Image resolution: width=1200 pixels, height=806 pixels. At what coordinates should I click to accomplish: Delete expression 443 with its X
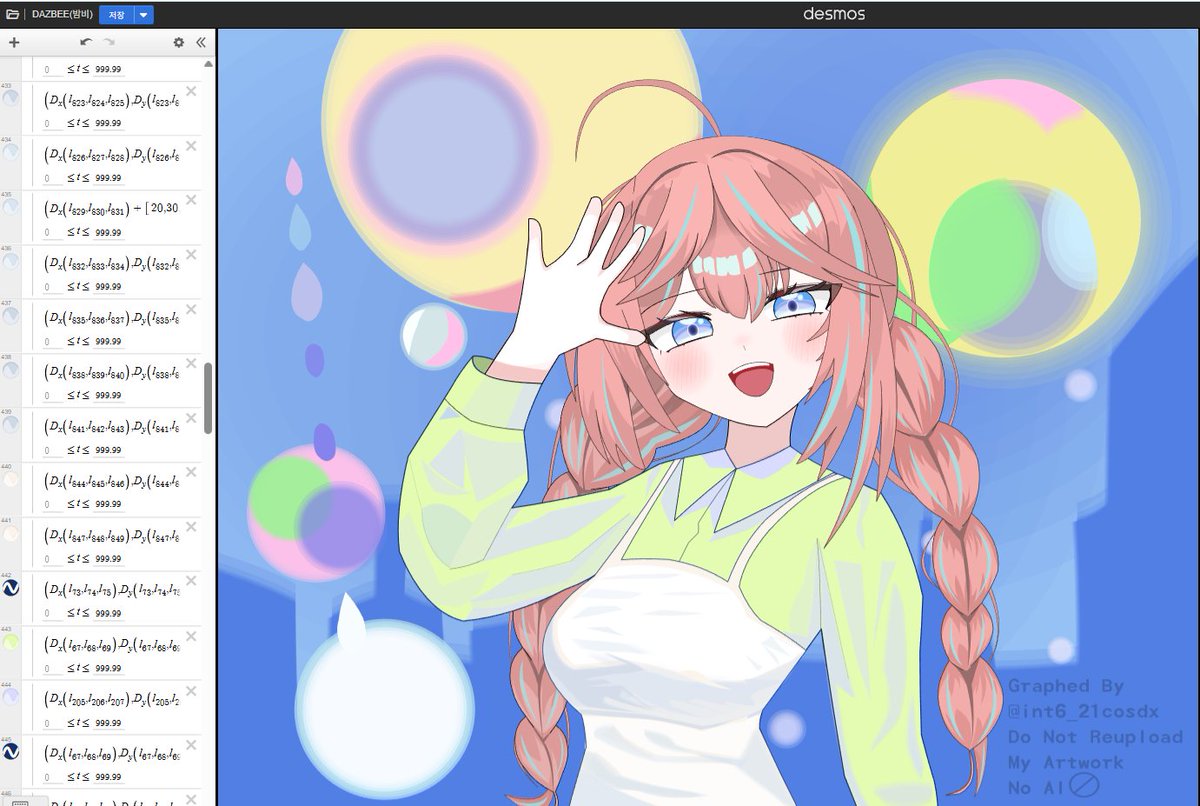(191, 636)
